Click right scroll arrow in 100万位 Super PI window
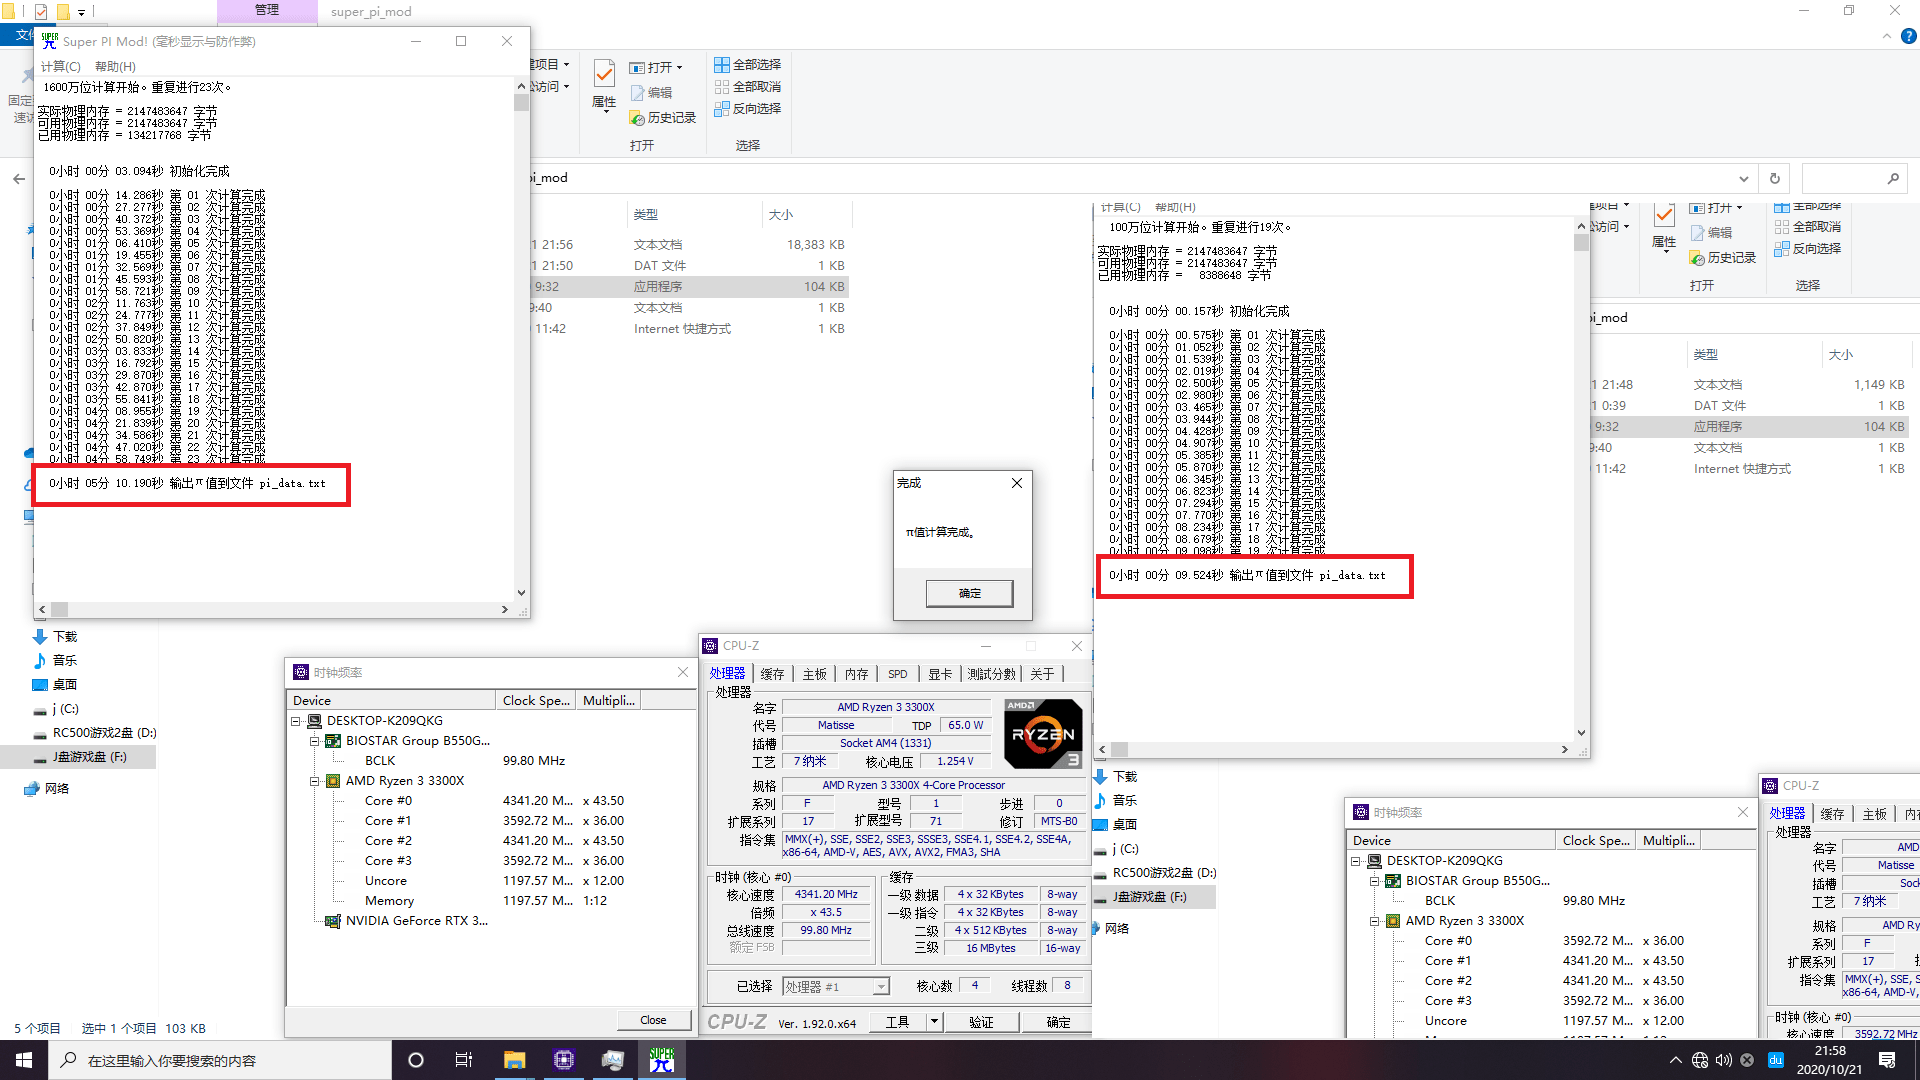The image size is (1920, 1080). click(x=1565, y=749)
